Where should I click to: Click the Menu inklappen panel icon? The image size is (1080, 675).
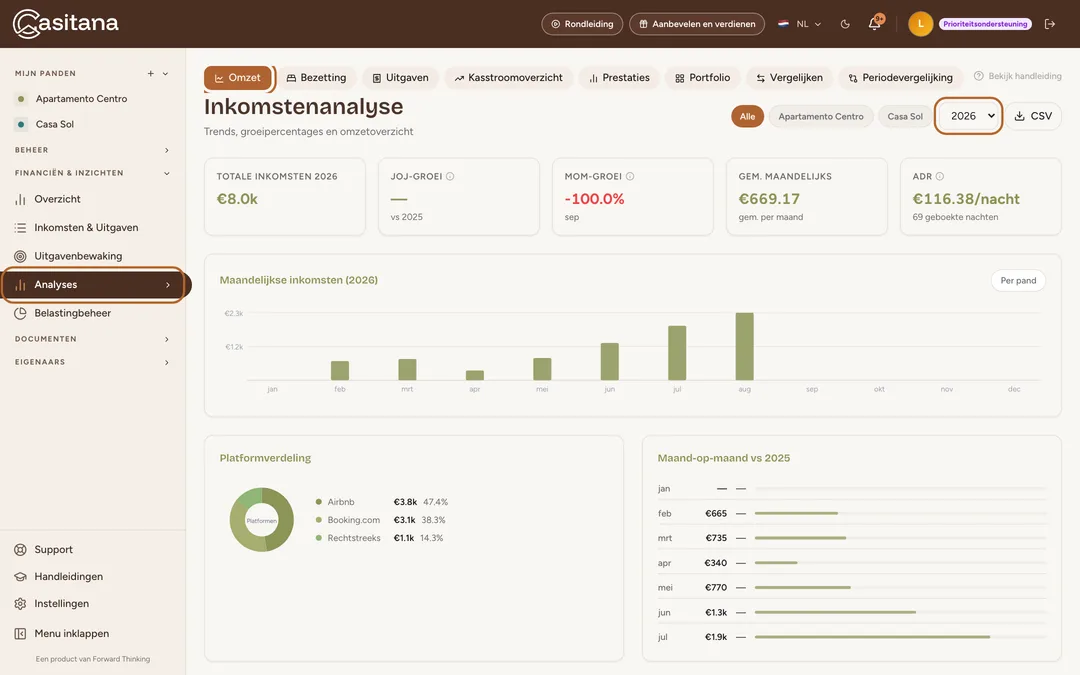(20, 634)
